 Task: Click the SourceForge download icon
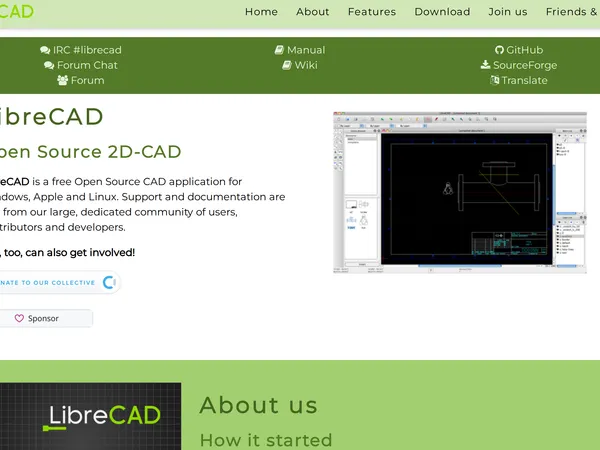click(x=485, y=65)
